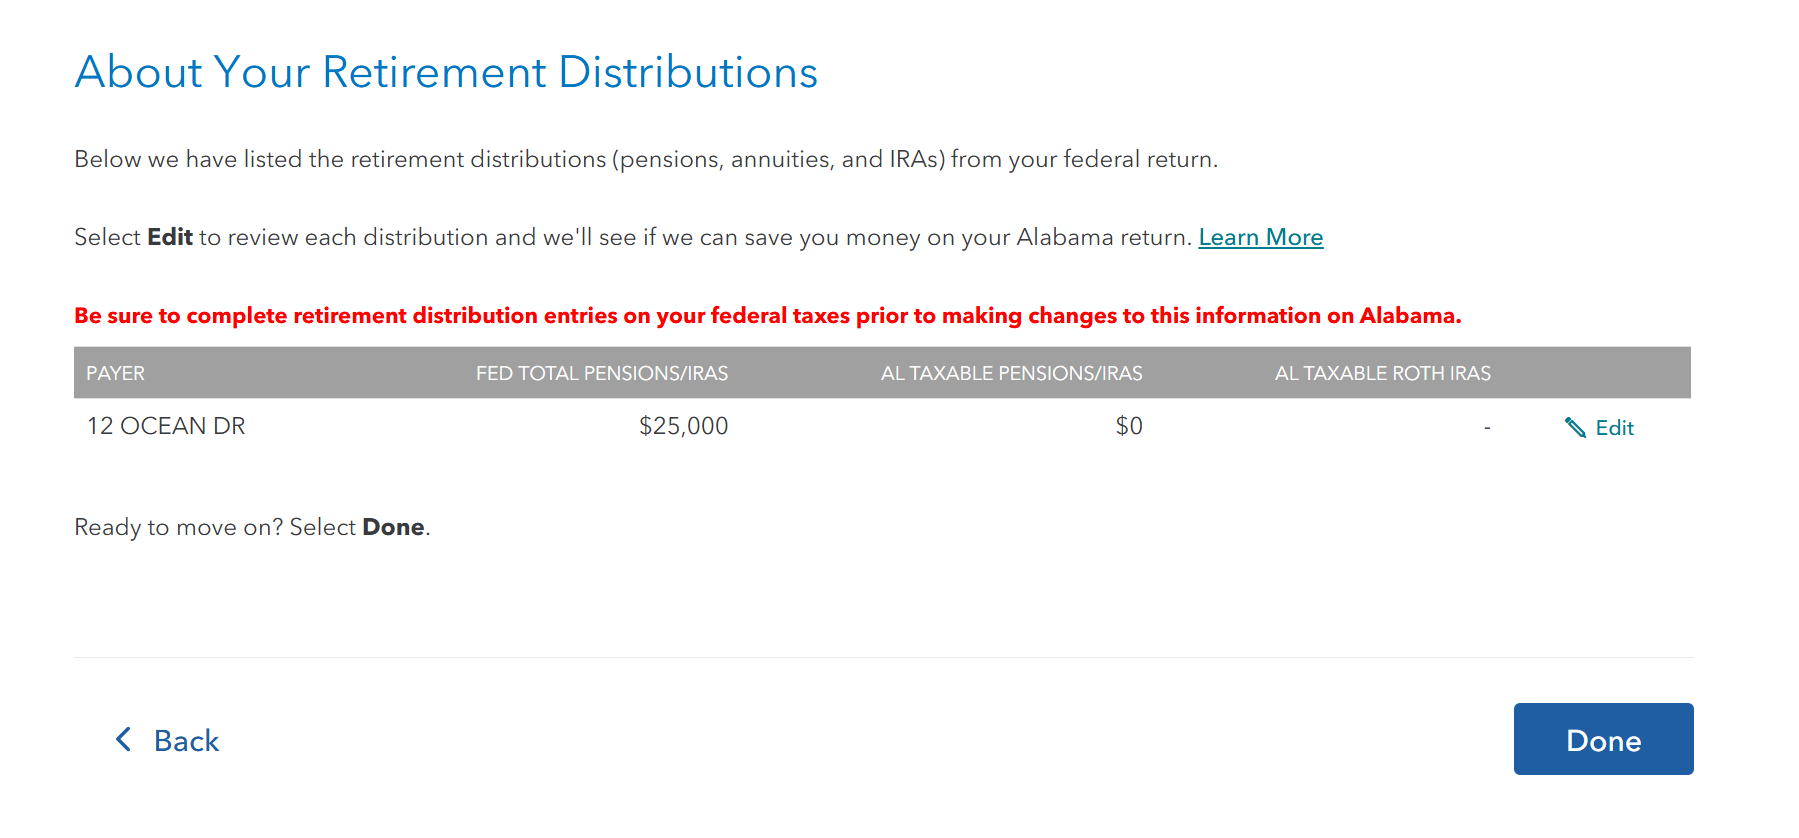
Task: Click the bold Edit word in the instructions
Action: coord(170,237)
